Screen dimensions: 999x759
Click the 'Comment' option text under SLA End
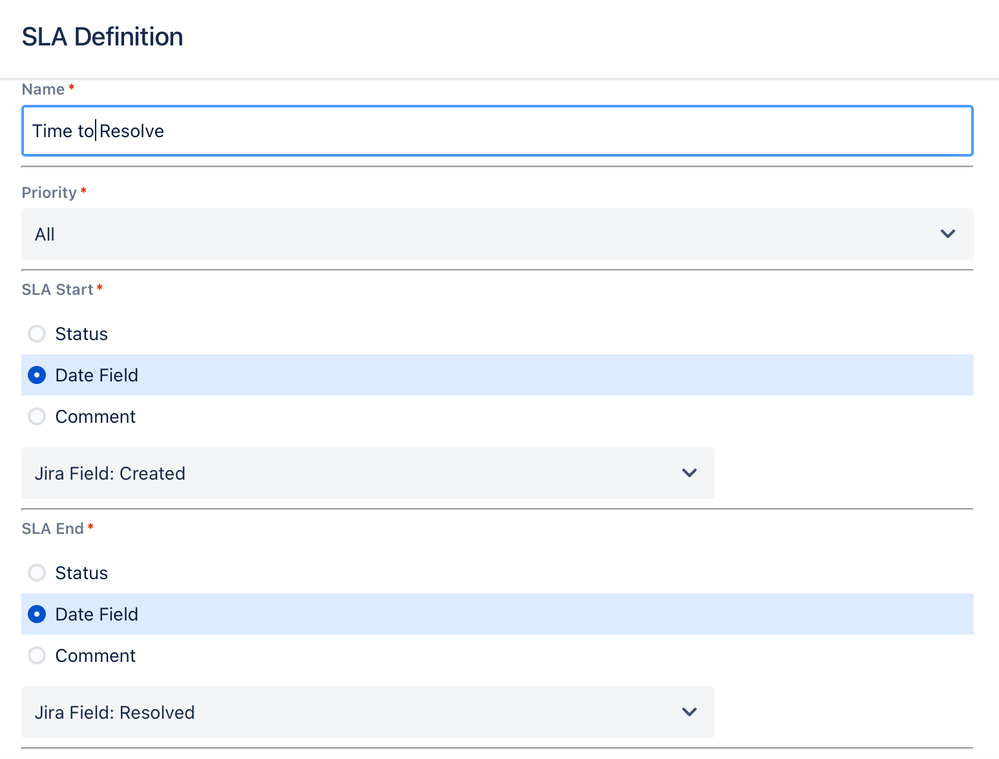tap(95, 655)
